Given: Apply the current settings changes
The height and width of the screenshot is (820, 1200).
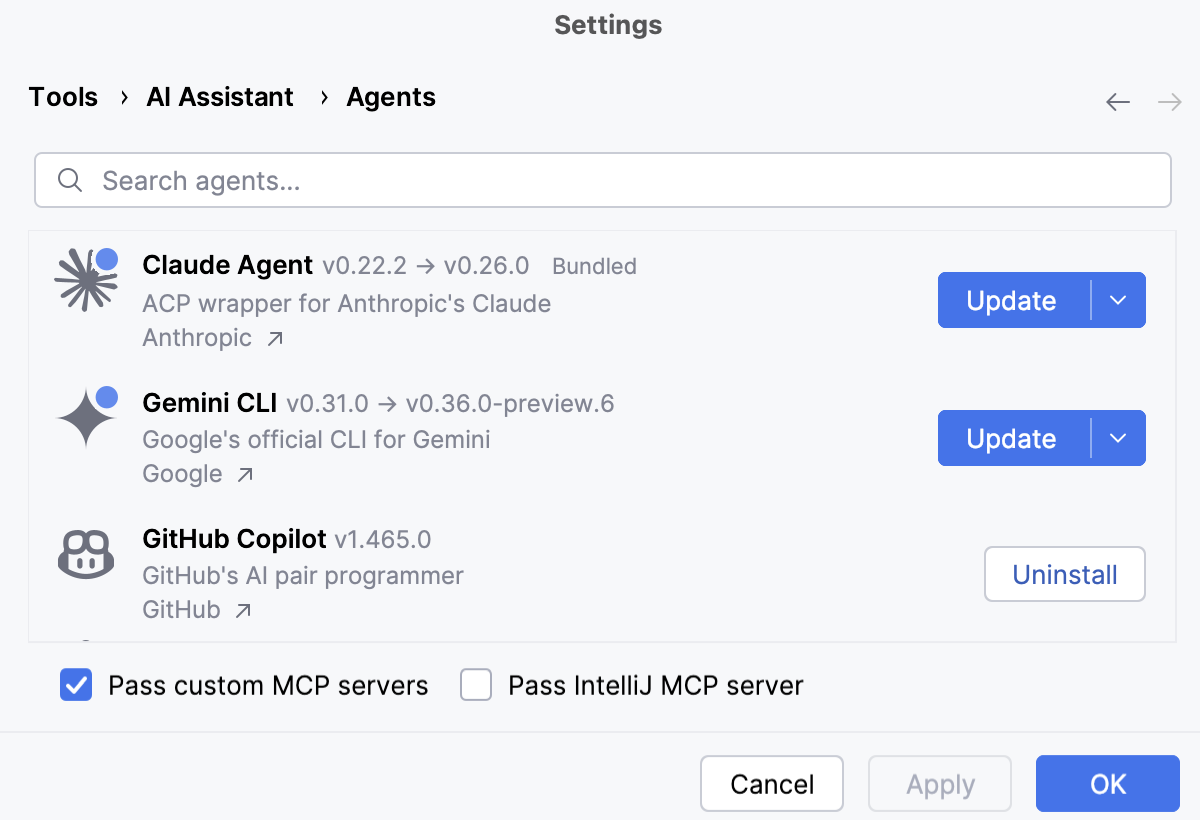Looking at the screenshot, I should pyautogui.click(x=939, y=784).
